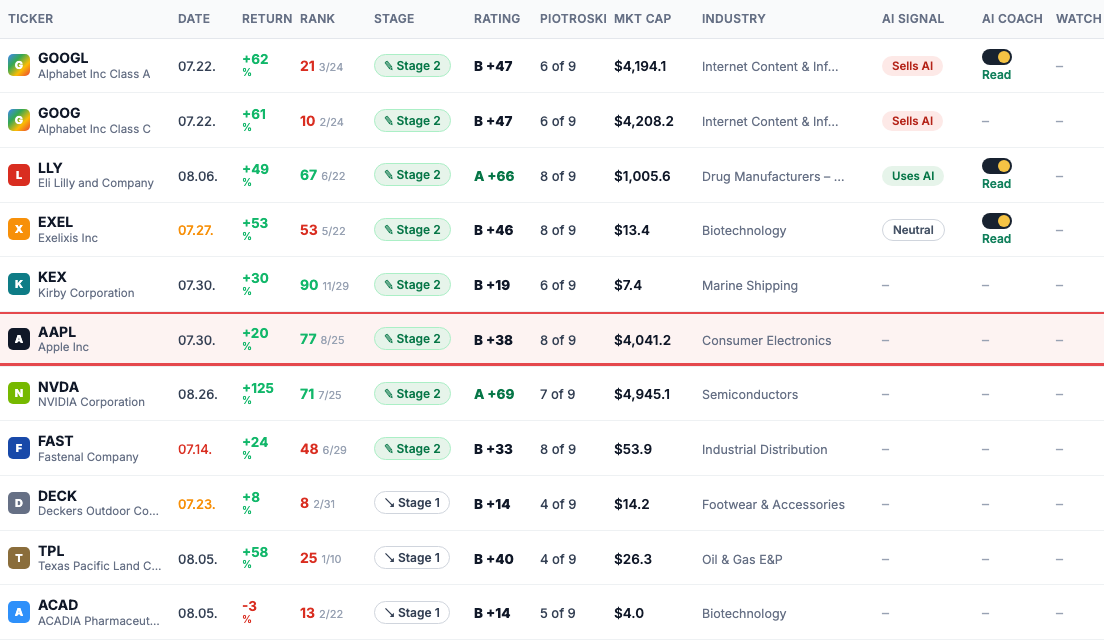Sort by the RETURN column header
1104x640 pixels.
pyautogui.click(x=267, y=19)
